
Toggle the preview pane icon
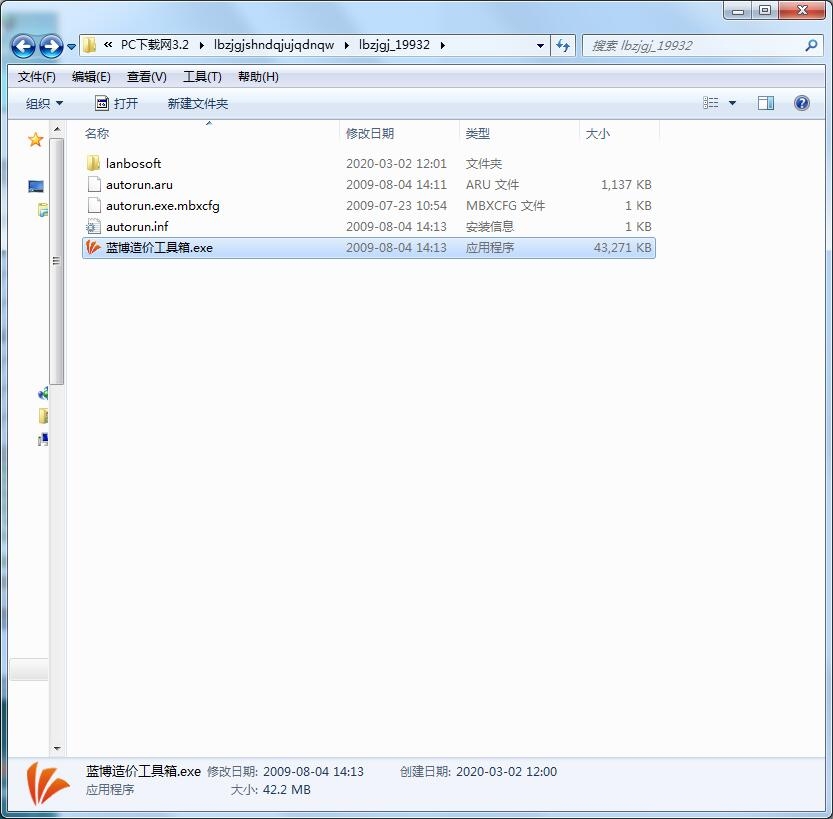766,103
